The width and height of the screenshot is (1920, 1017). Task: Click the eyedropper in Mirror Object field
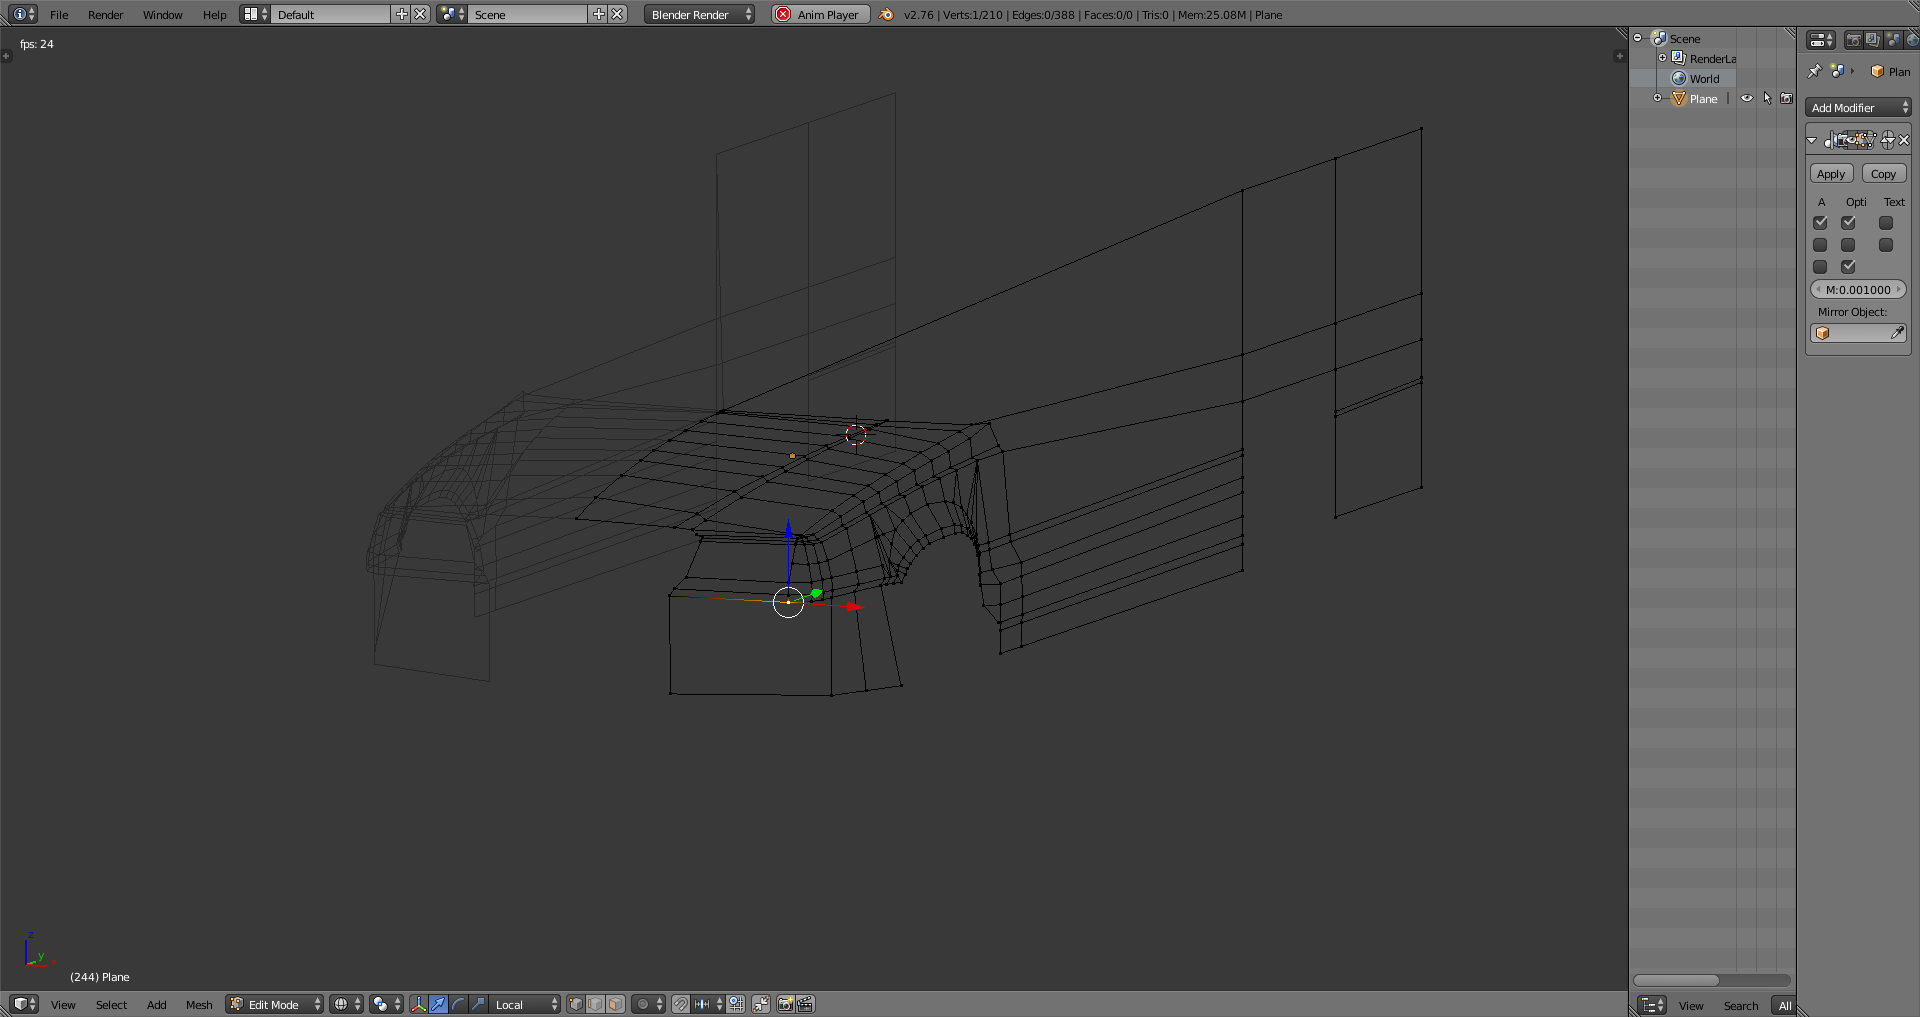point(1897,333)
